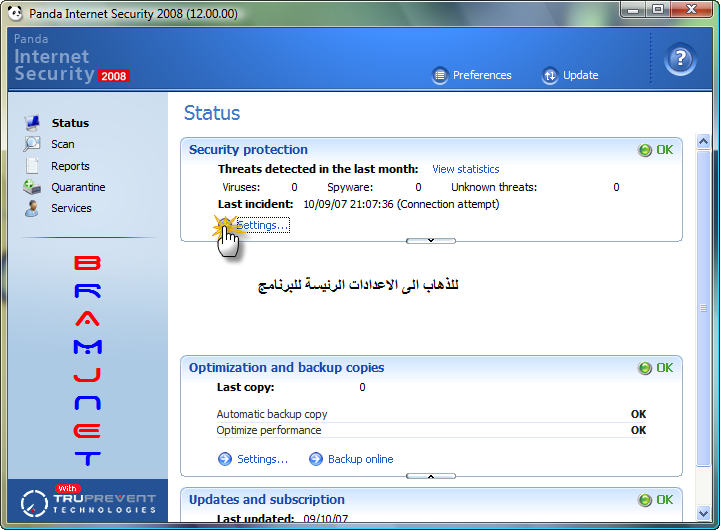Open View statistics link
This screenshot has height=530, width=720.
point(466,169)
